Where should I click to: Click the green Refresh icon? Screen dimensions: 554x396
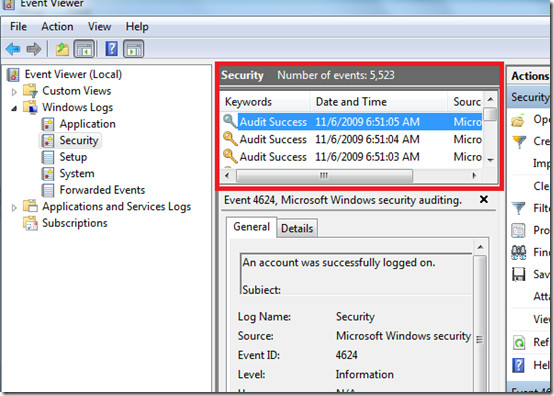[519, 342]
